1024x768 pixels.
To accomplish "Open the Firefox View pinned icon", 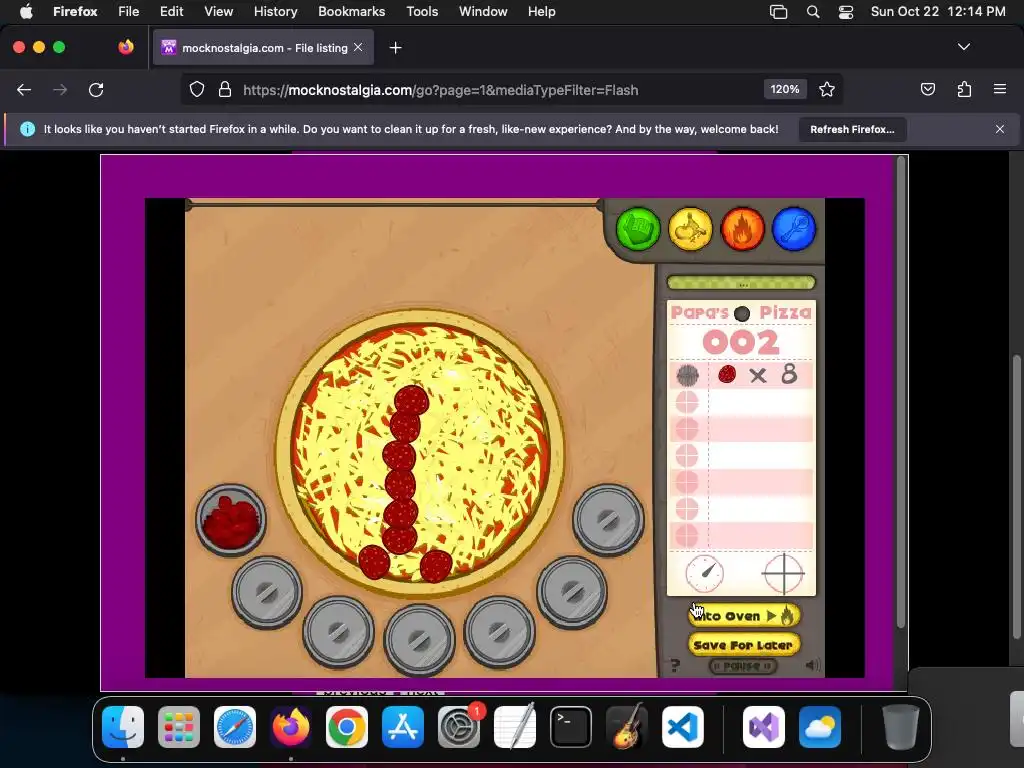I will pos(126,47).
